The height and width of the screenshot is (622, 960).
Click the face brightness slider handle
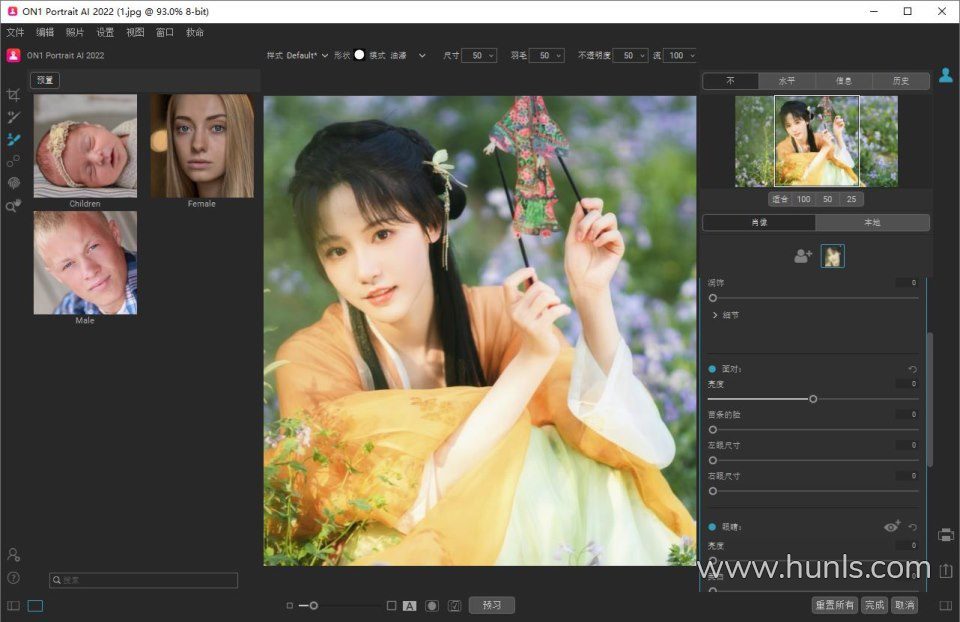[x=813, y=399]
